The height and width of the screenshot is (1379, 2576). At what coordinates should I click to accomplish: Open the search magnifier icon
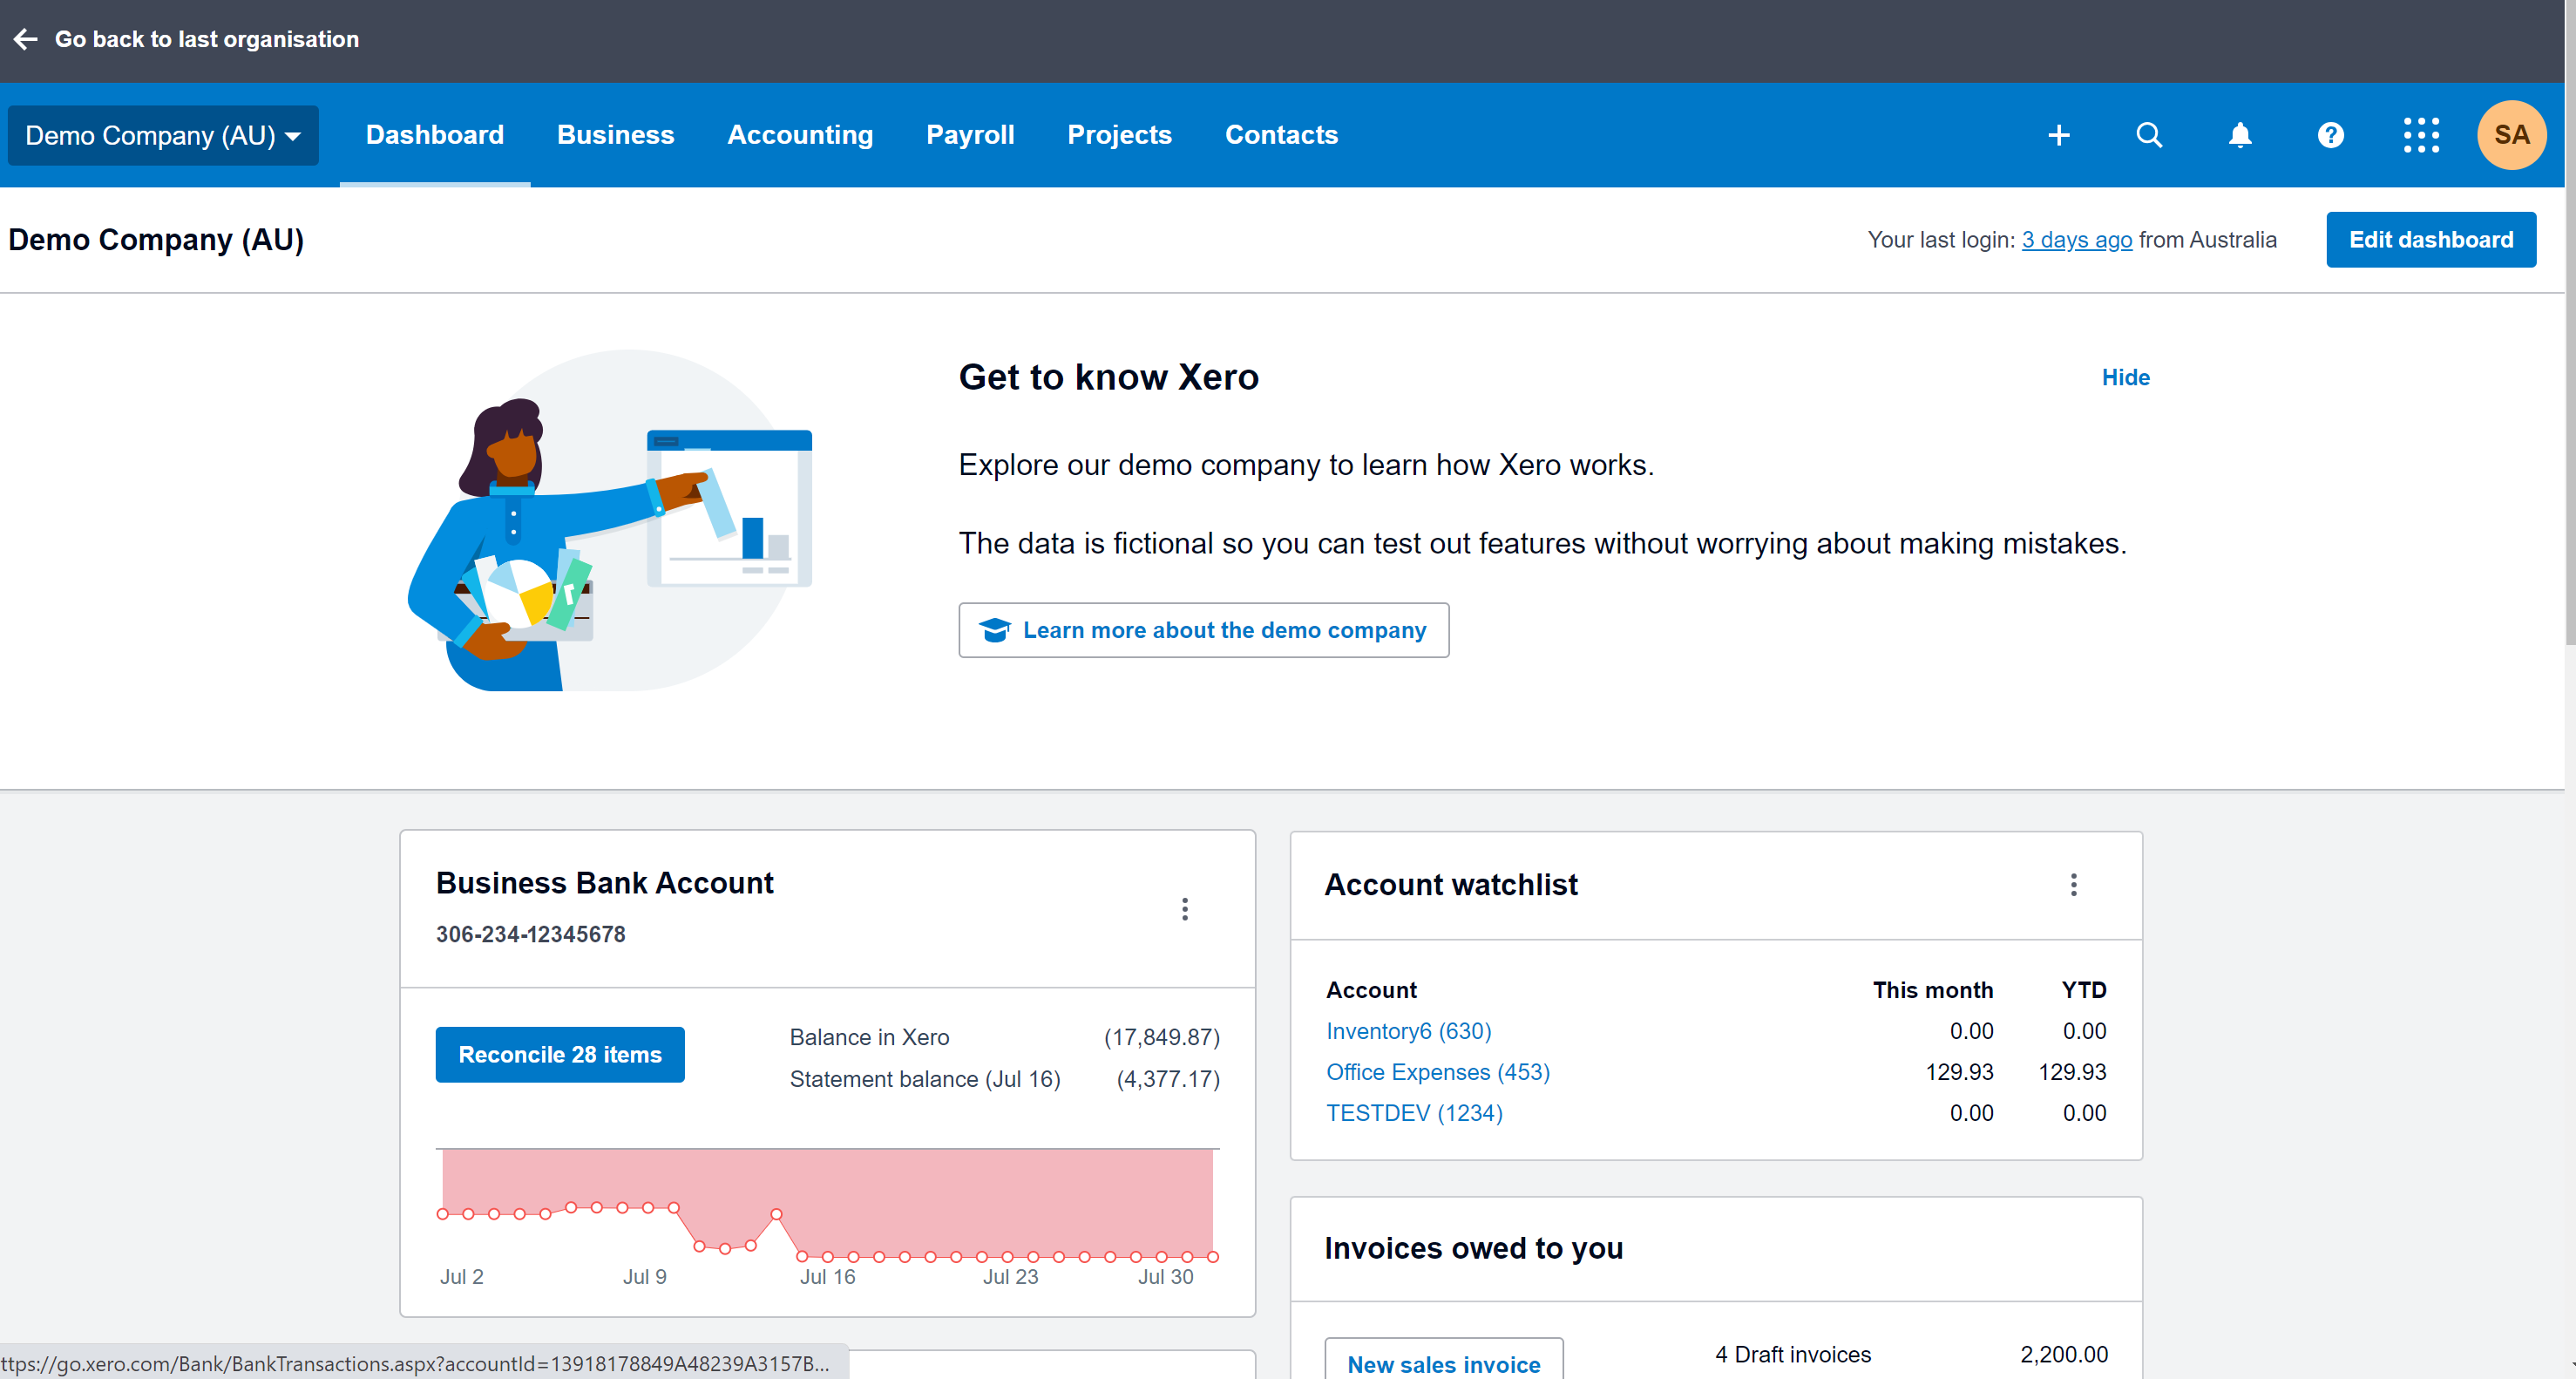tap(2149, 135)
